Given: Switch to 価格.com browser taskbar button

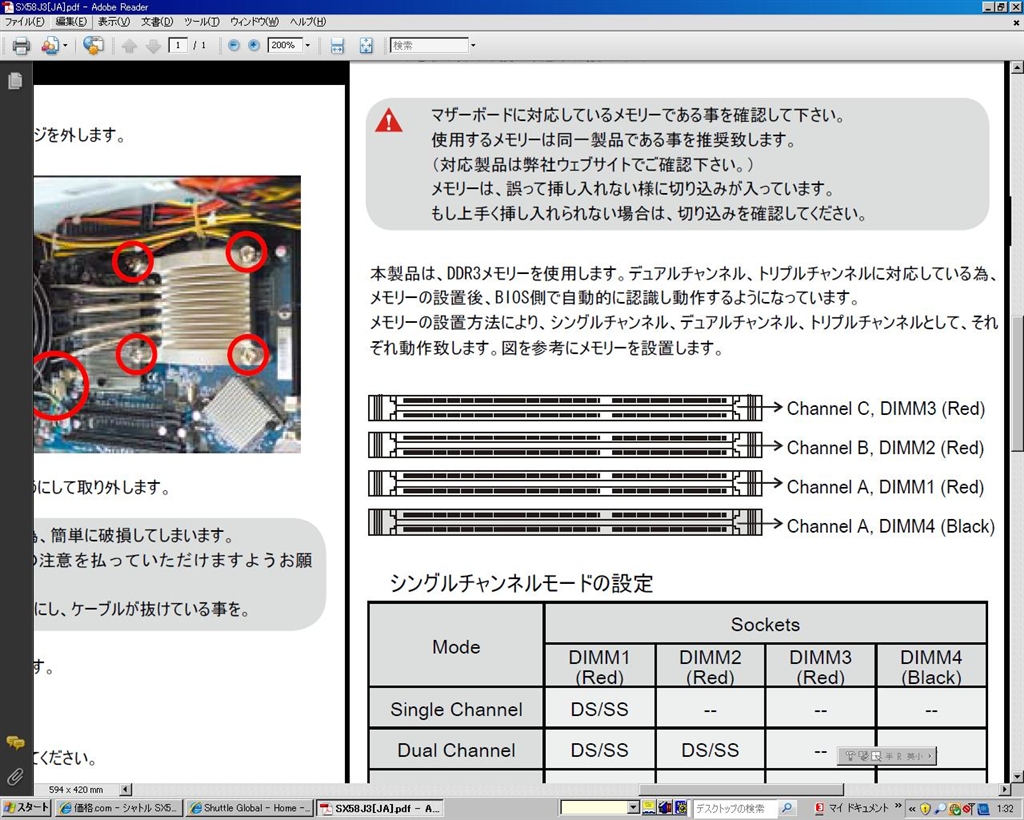Looking at the screenshot, I should coord(118,808).
